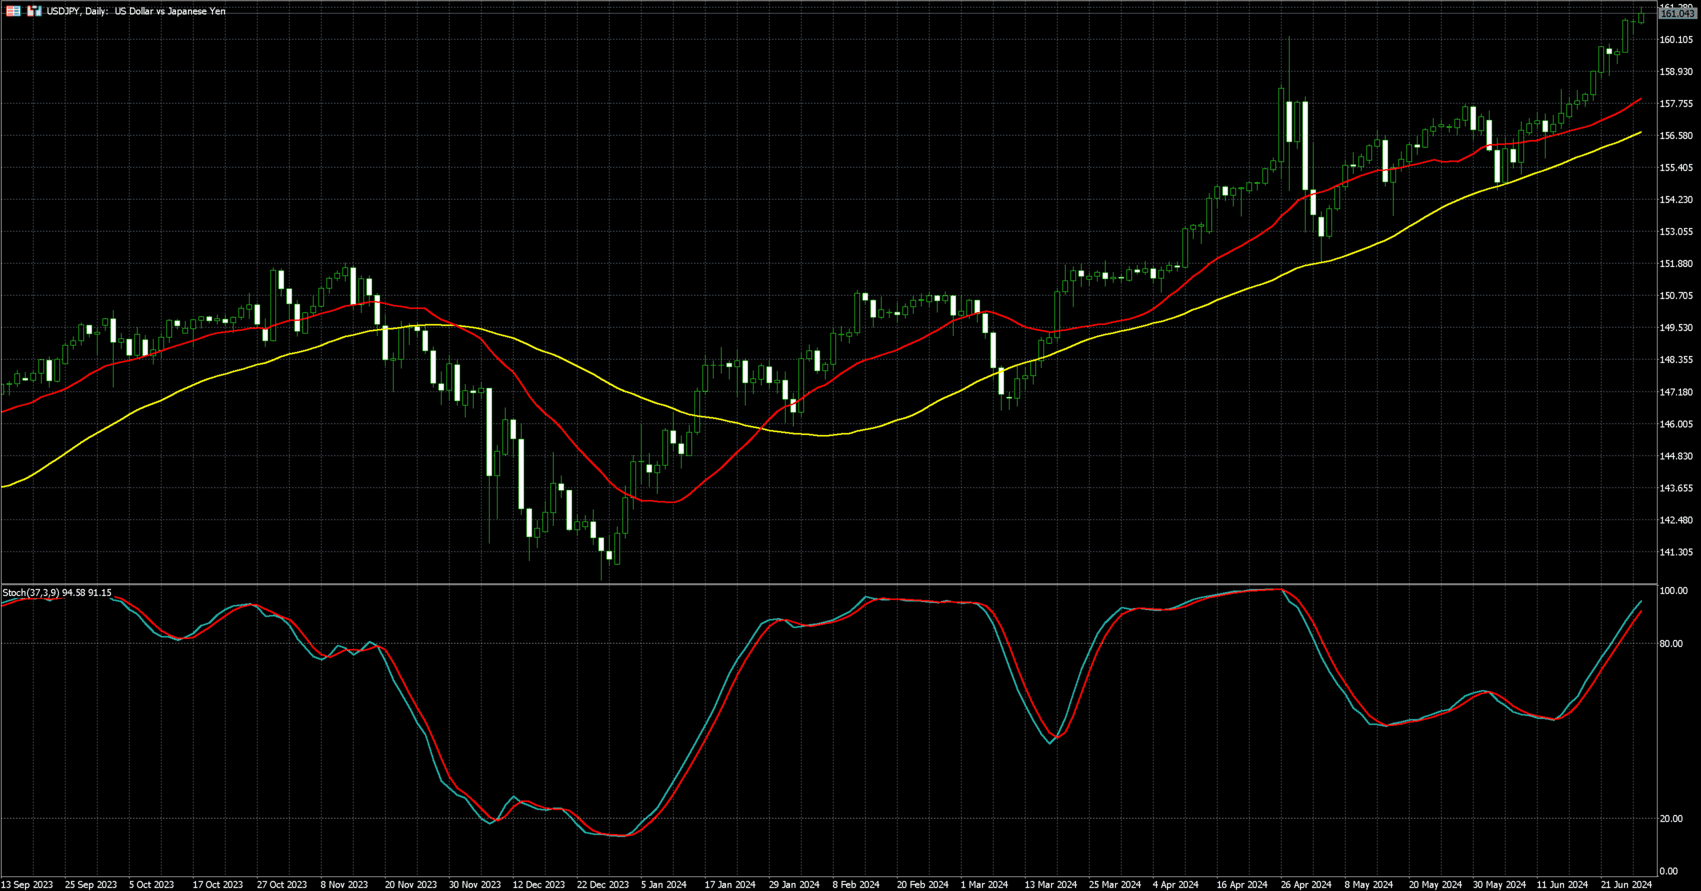Click the 150.705 price scale label
The height and width of the screenshot is (891, 1701).
pos(1676,296)
